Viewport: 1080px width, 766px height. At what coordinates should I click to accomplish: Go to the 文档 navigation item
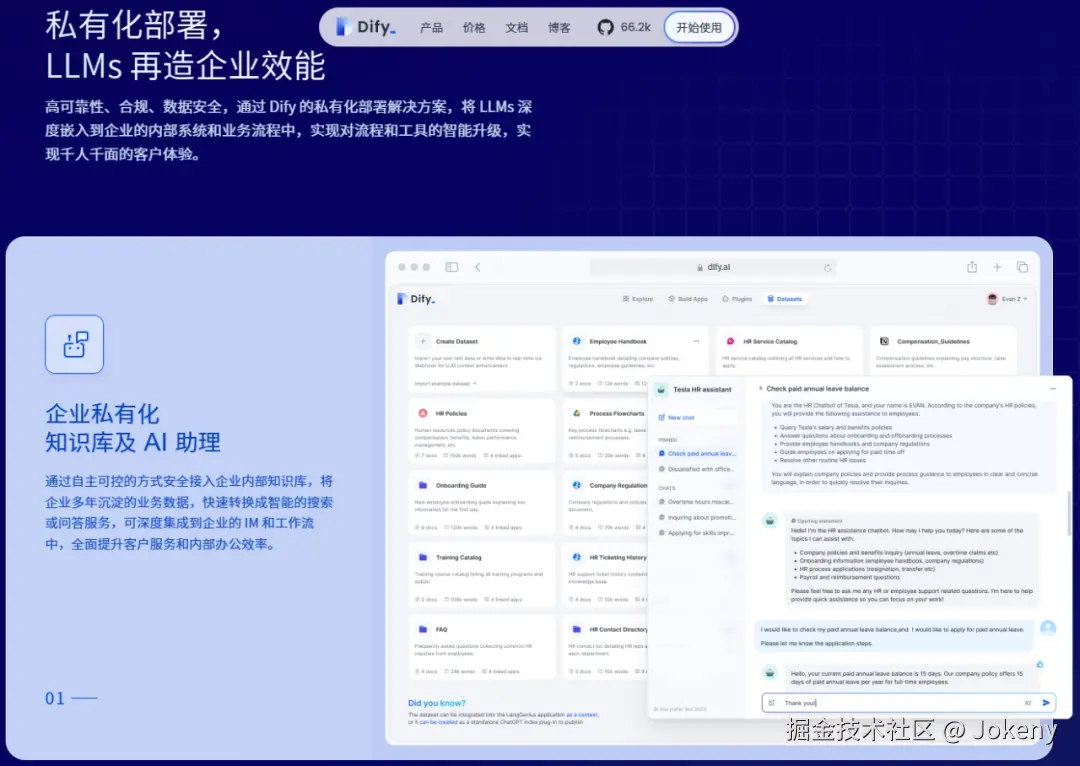point(517,28)
